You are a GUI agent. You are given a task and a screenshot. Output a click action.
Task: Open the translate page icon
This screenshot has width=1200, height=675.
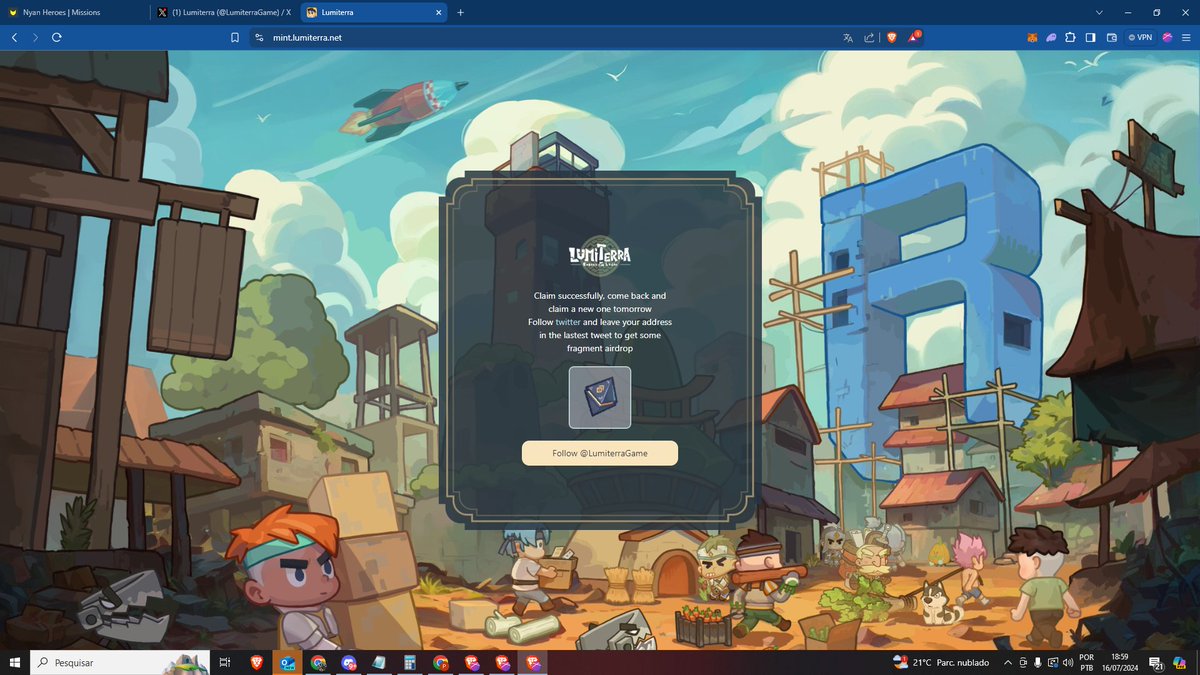tap(848, 37)
